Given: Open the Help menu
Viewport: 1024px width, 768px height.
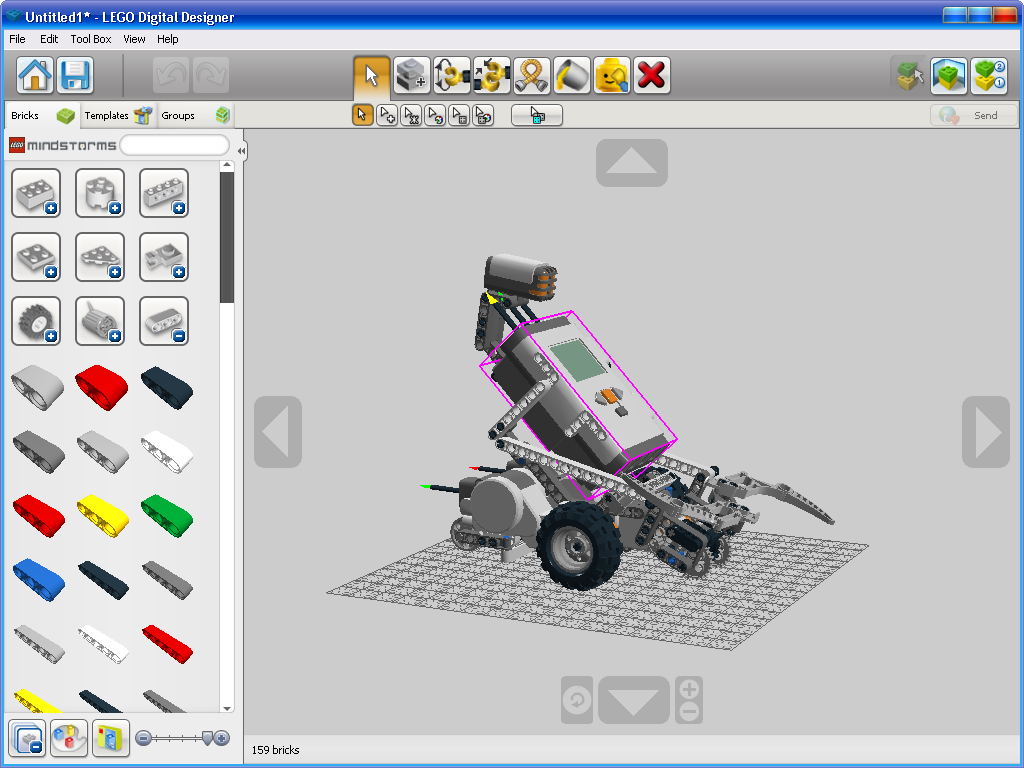Looking at the screenshot, I should coord(167,39).
